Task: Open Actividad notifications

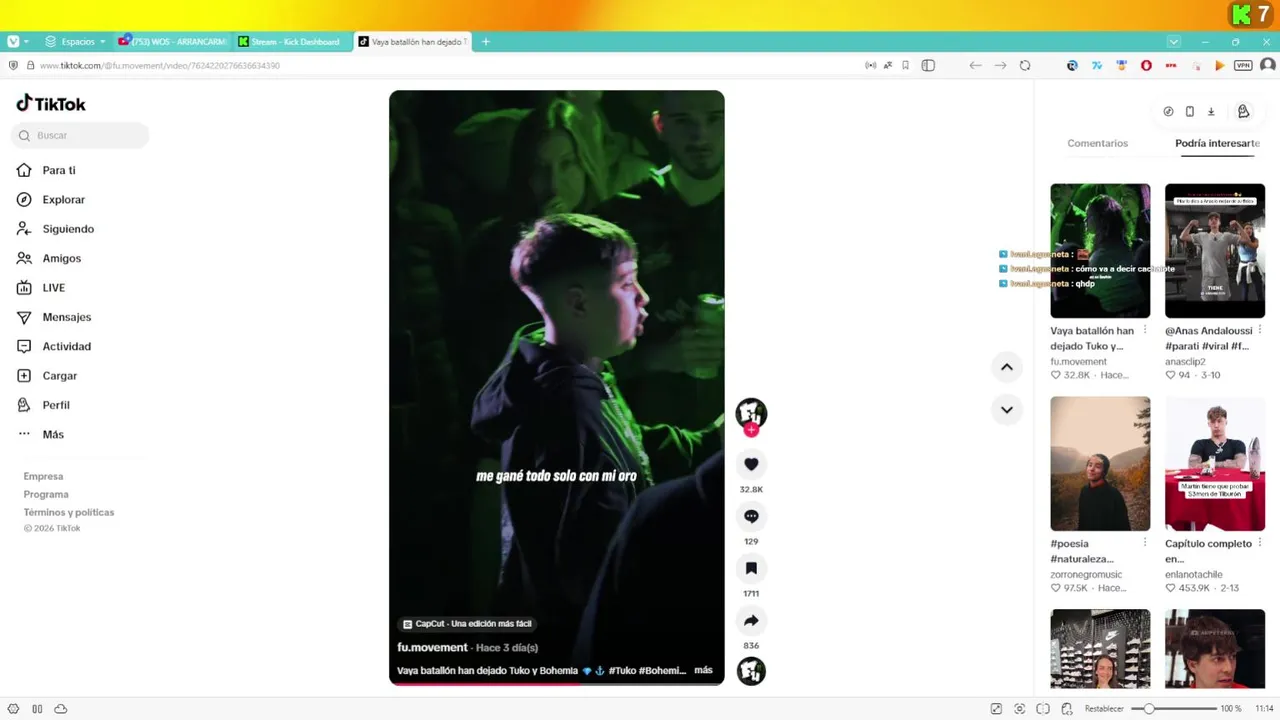Action: [54, 346]
